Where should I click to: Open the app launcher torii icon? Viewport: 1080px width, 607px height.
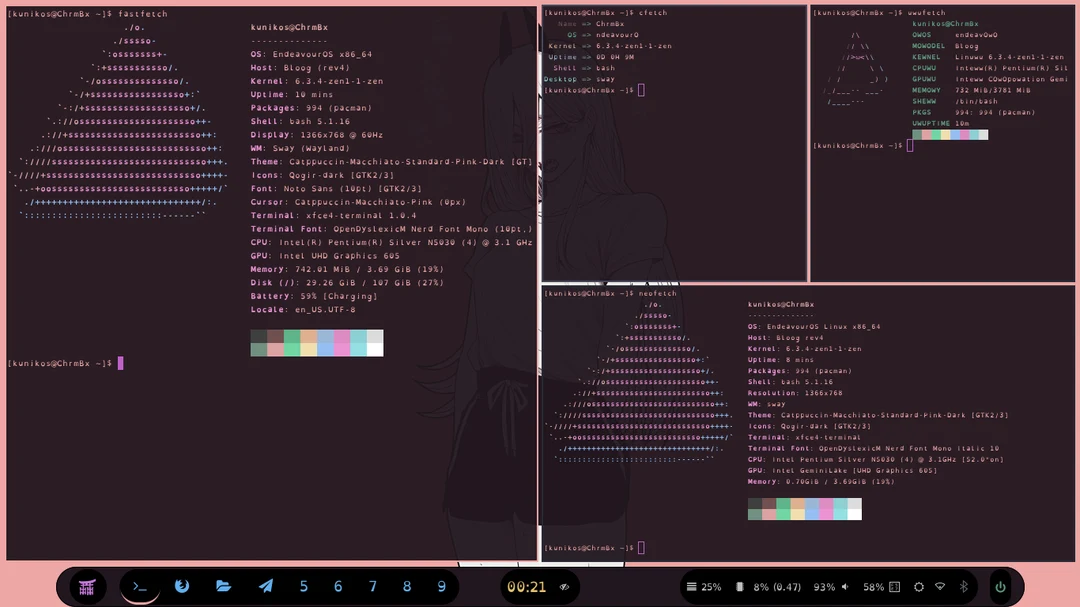[x=86, y=587]
